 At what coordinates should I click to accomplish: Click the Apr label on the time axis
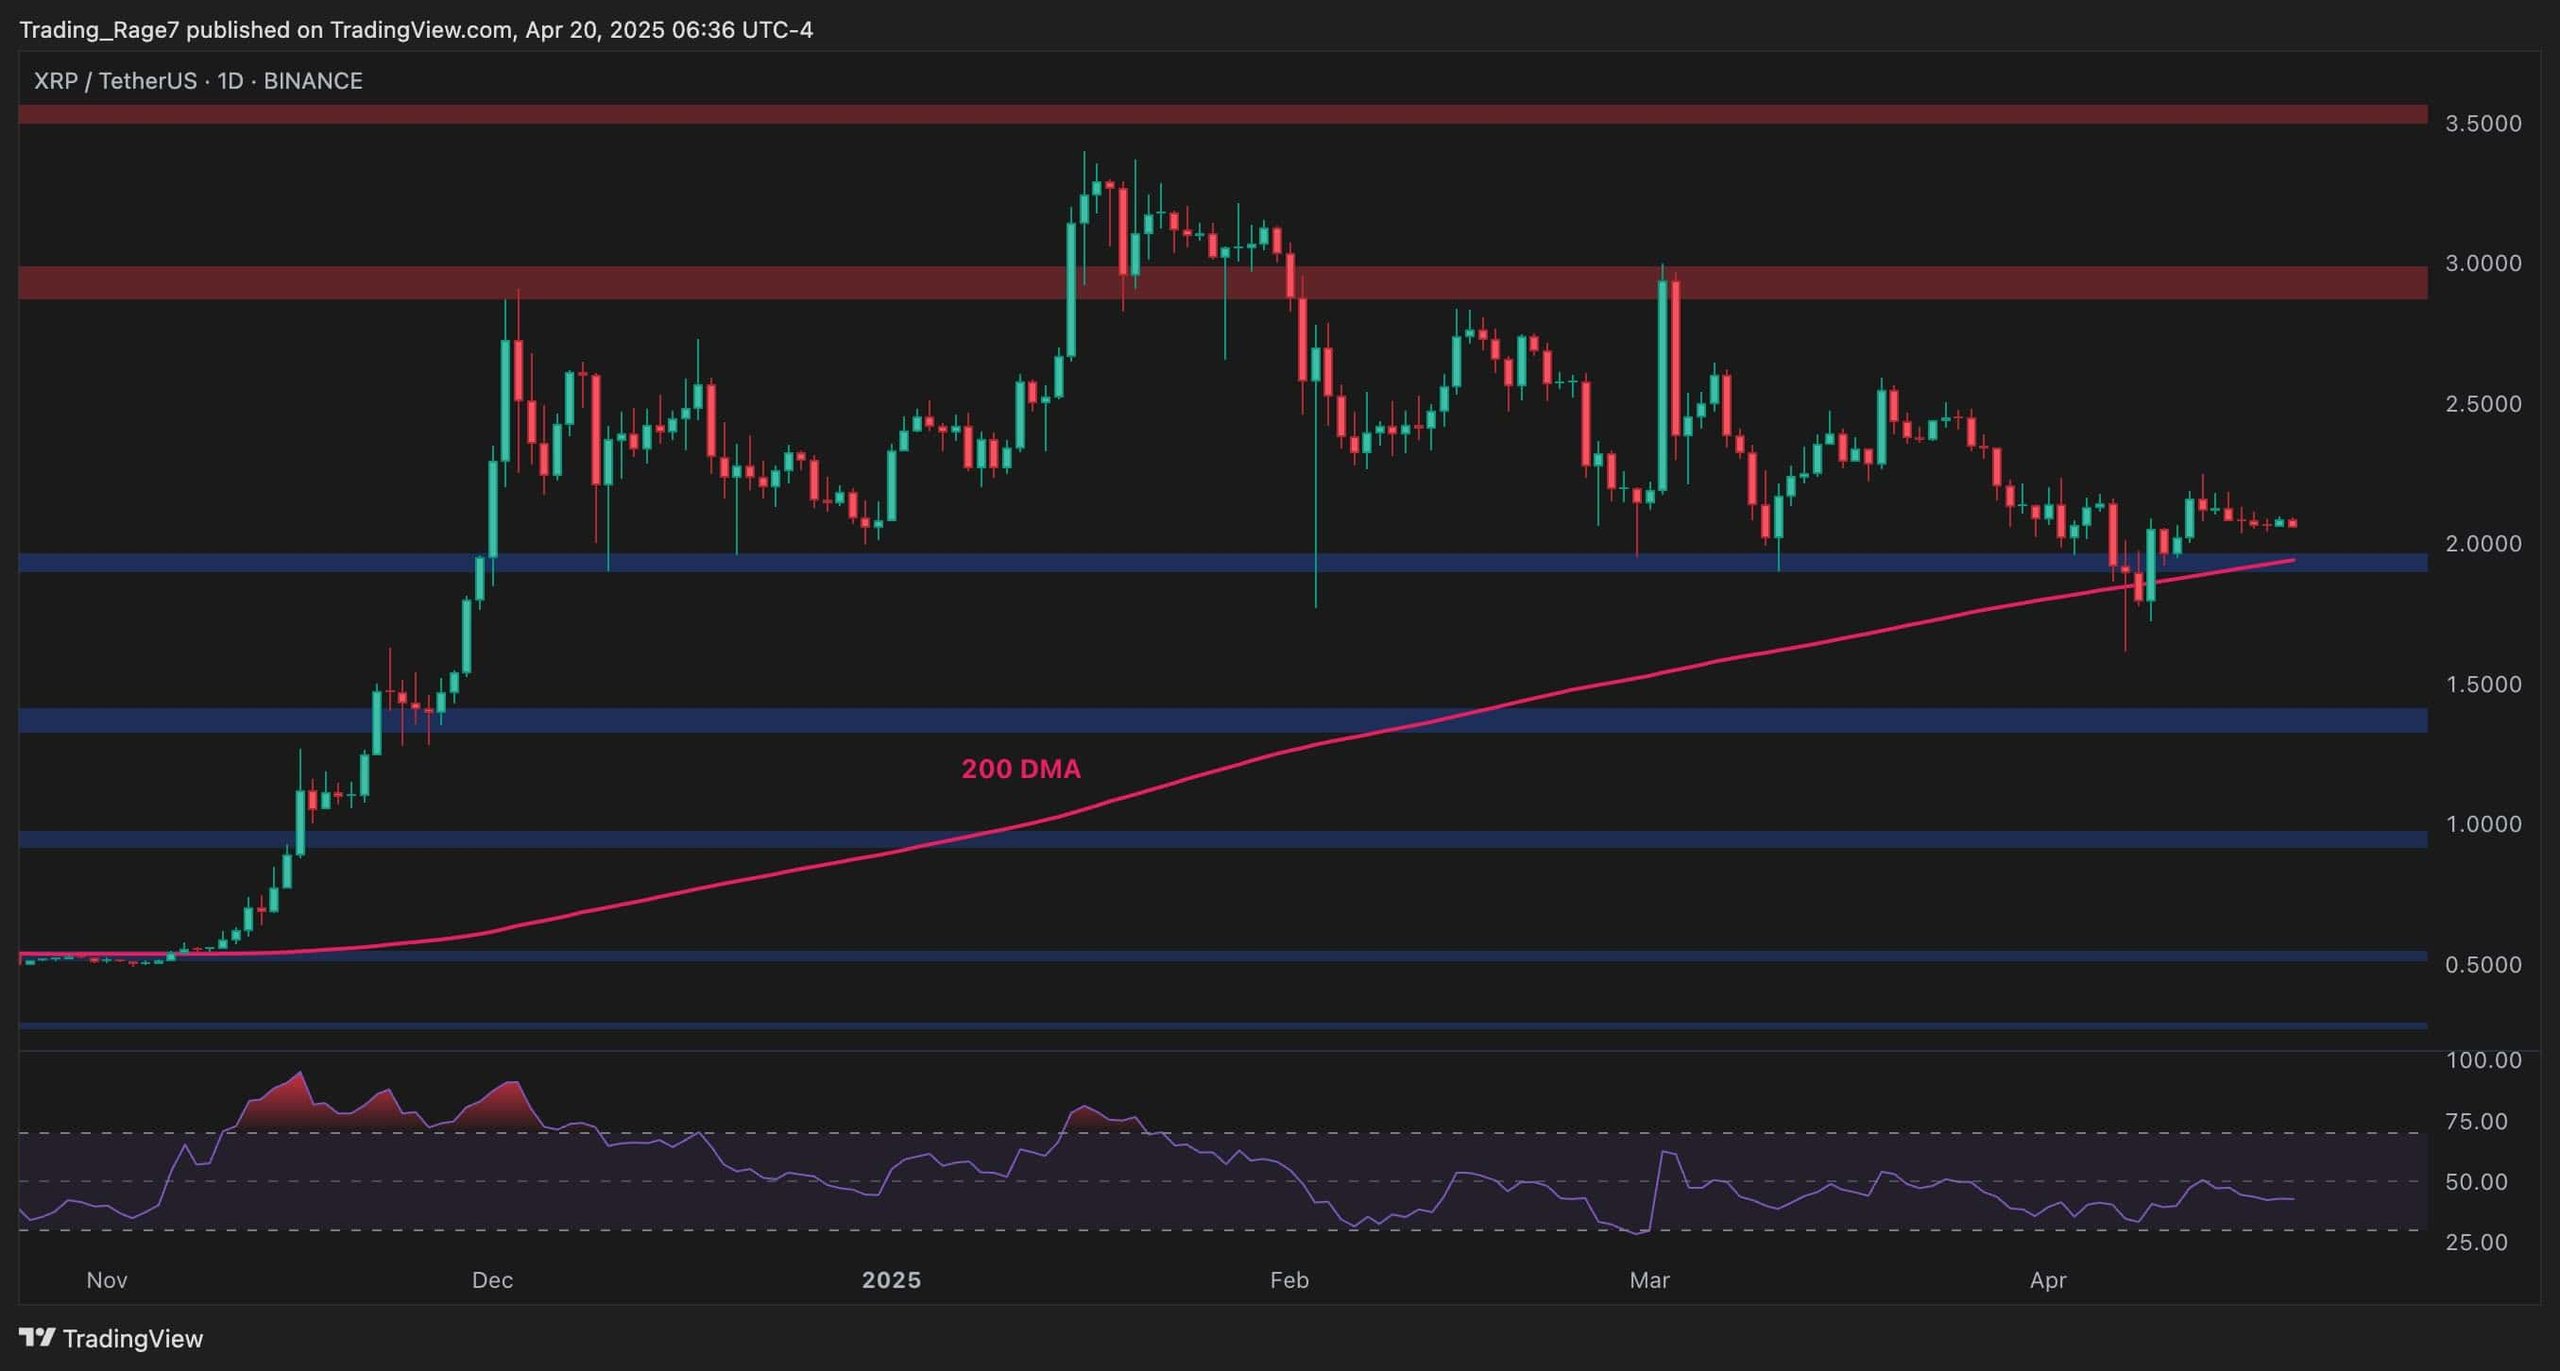[2047, 1280]
